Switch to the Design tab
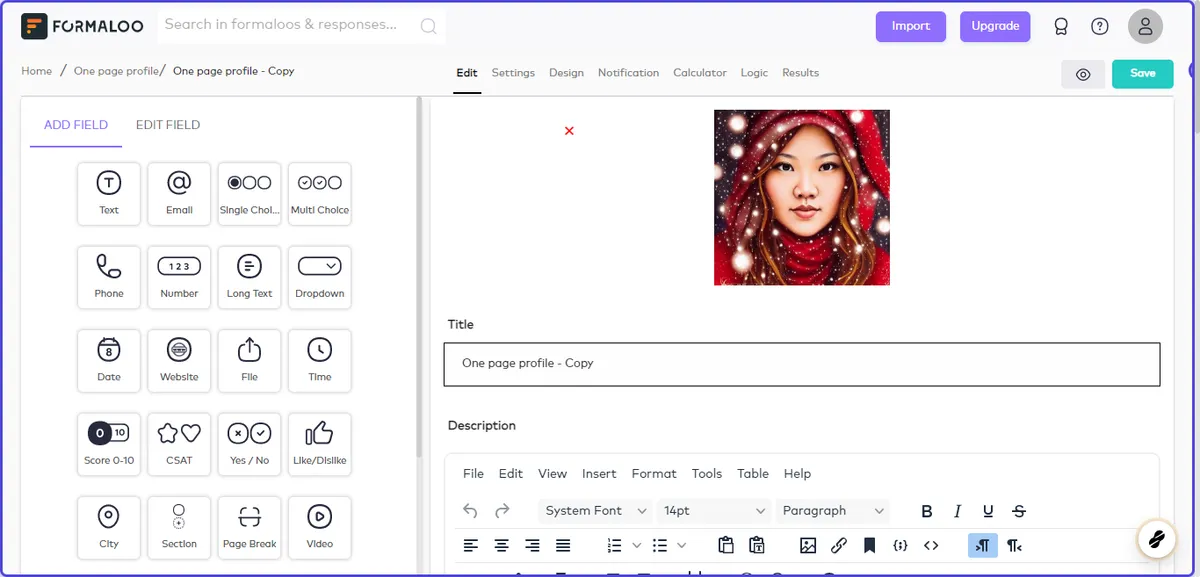 pyautogui.click(x=566, y=73)
